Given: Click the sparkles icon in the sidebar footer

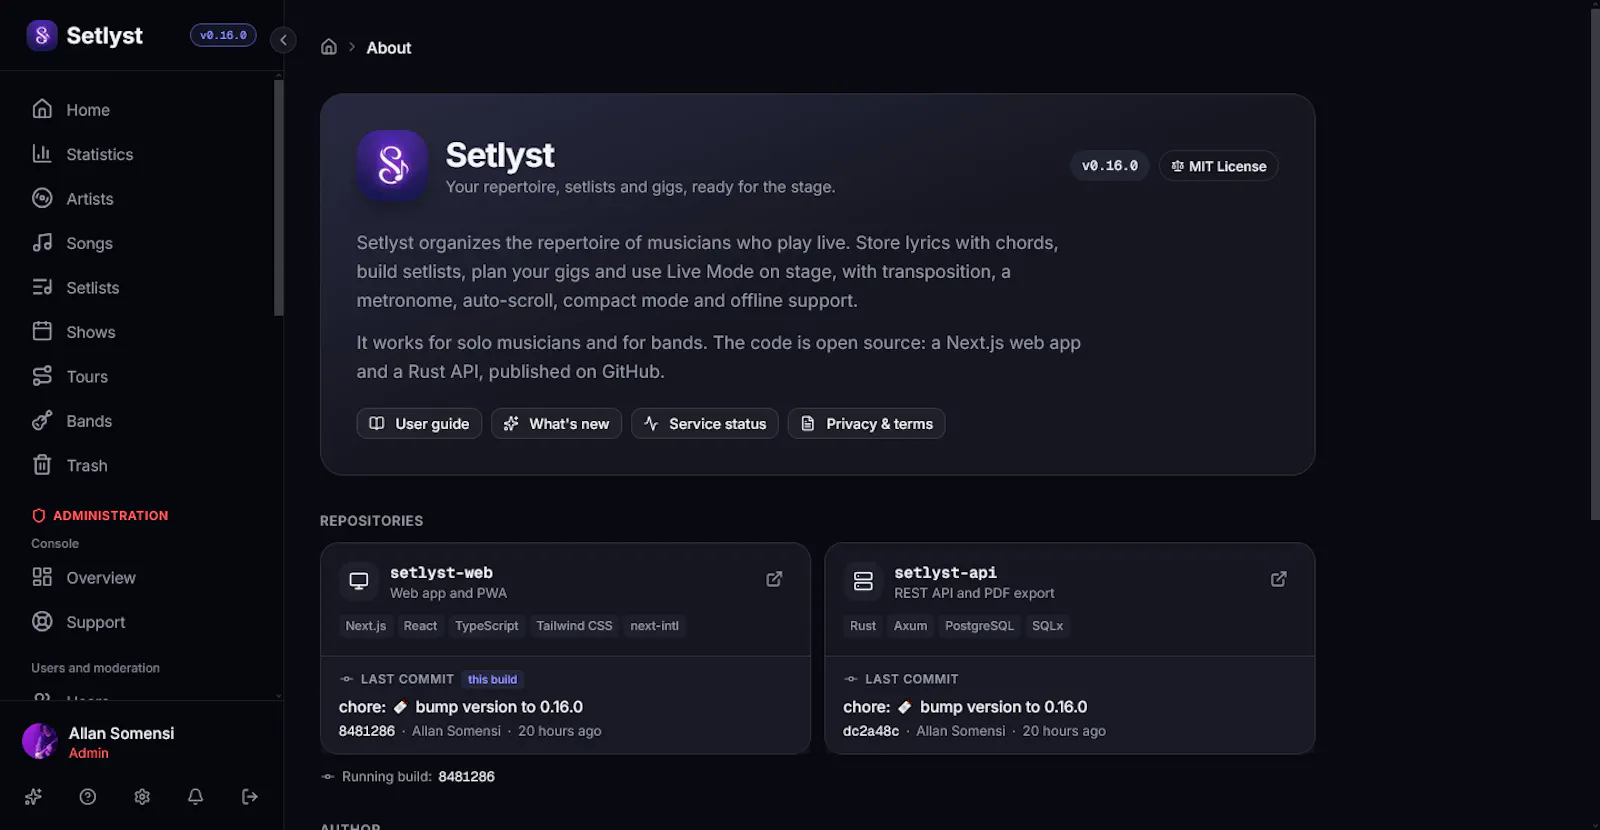Looking at the screenshot, I should (34, 797).
